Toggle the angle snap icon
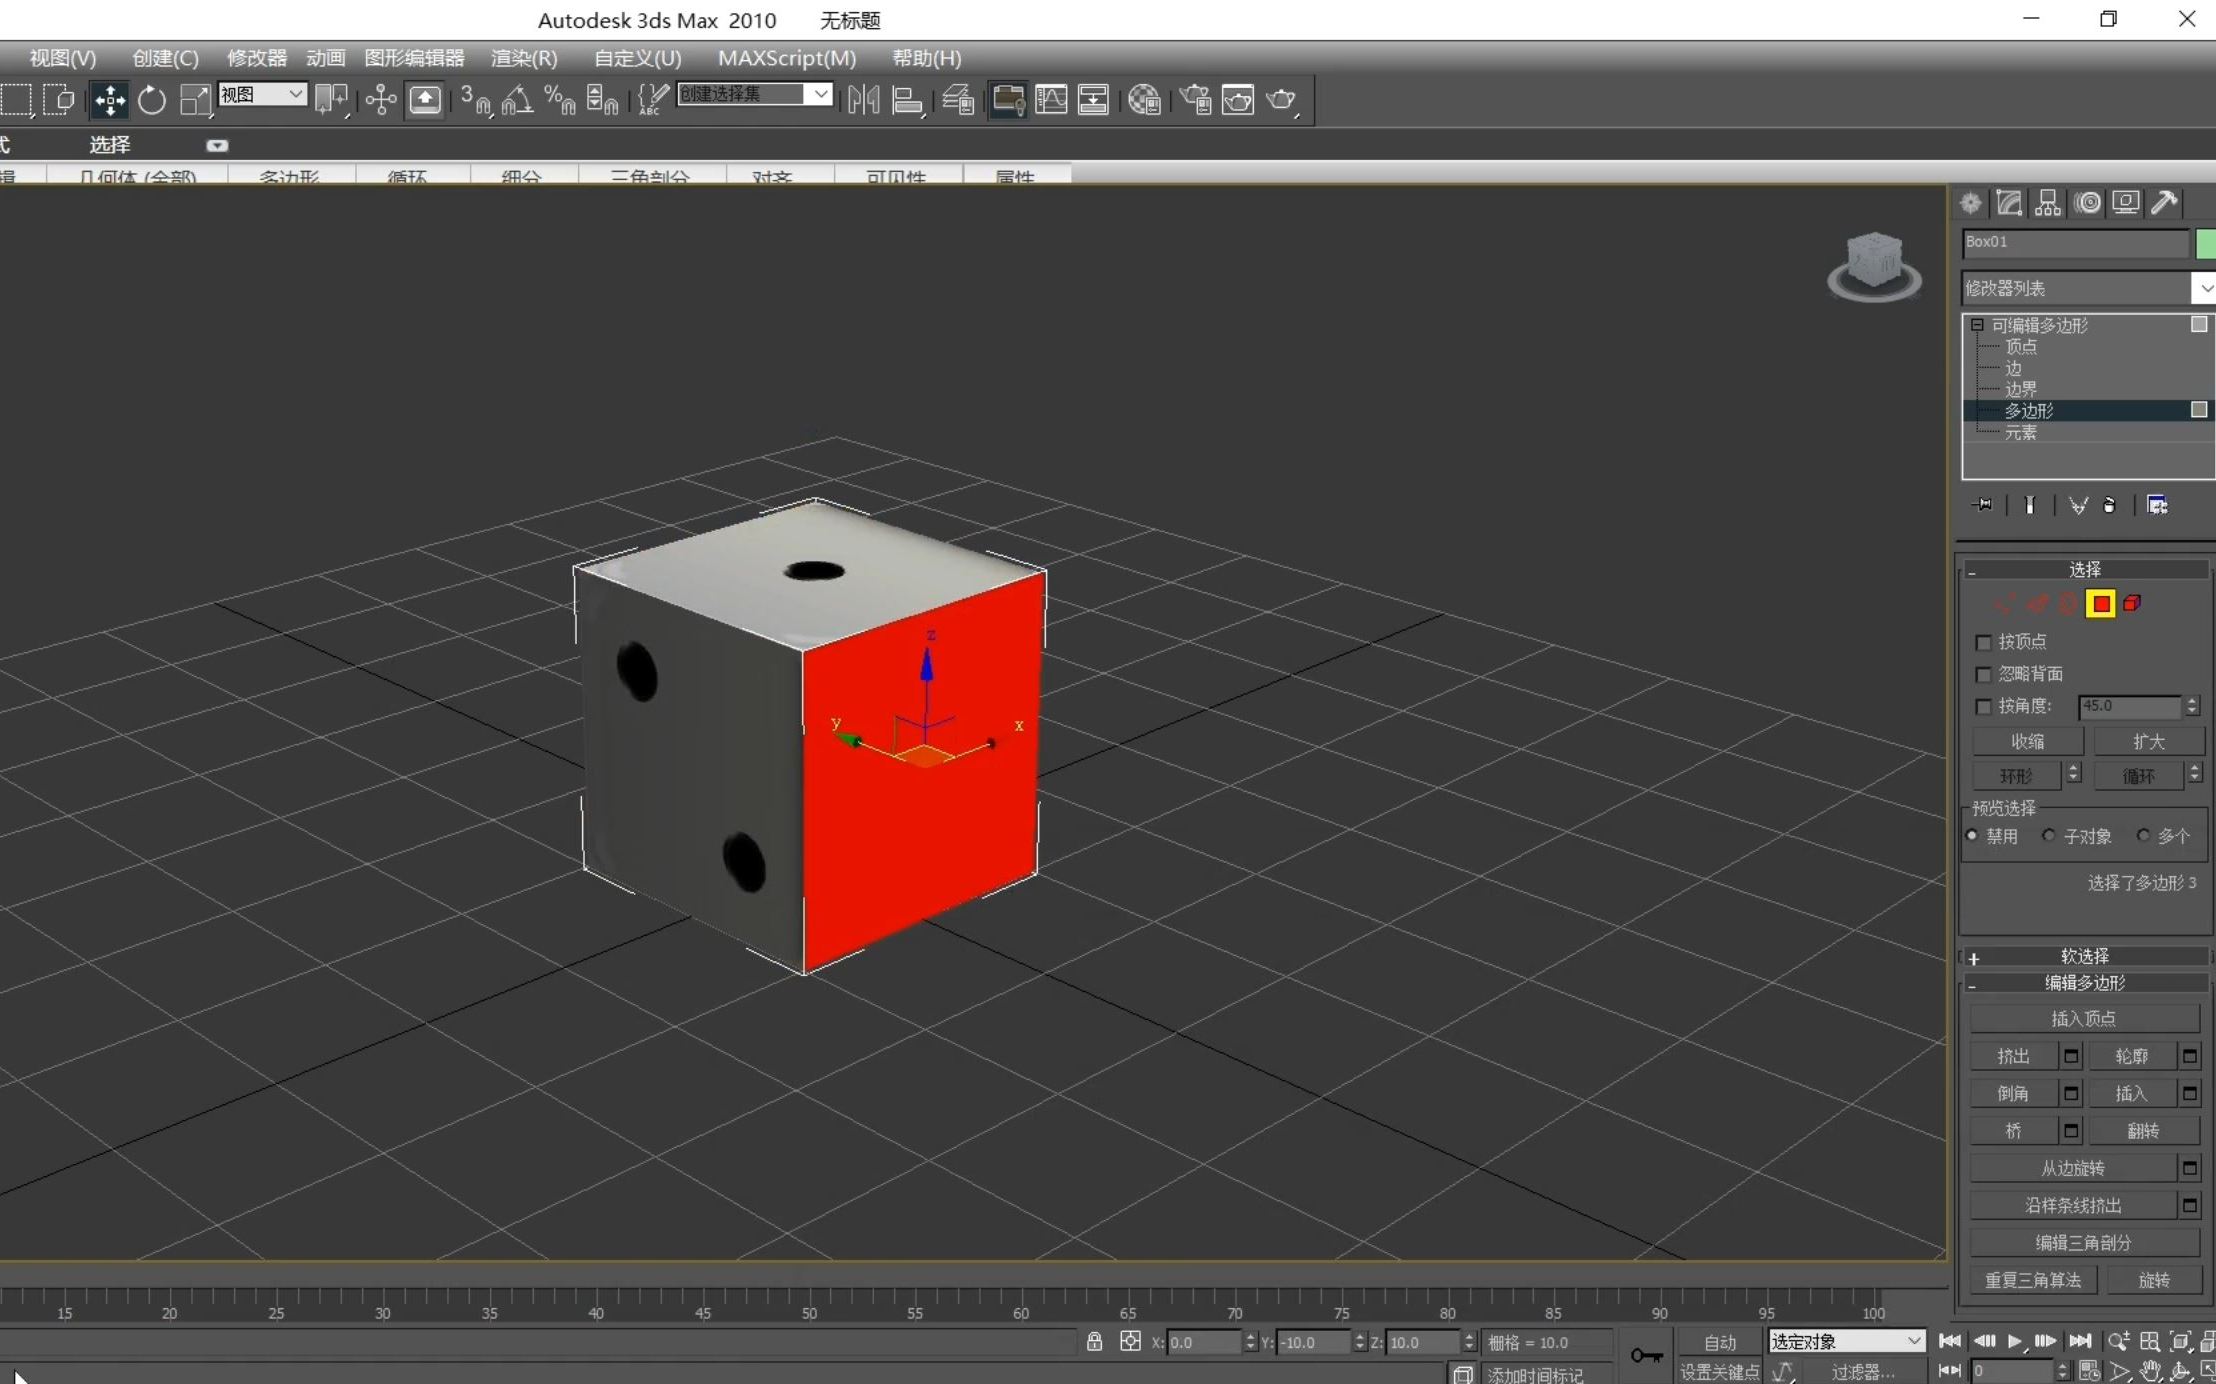The height and width of the screenshot is (1384, 2216). pos(517,100)
